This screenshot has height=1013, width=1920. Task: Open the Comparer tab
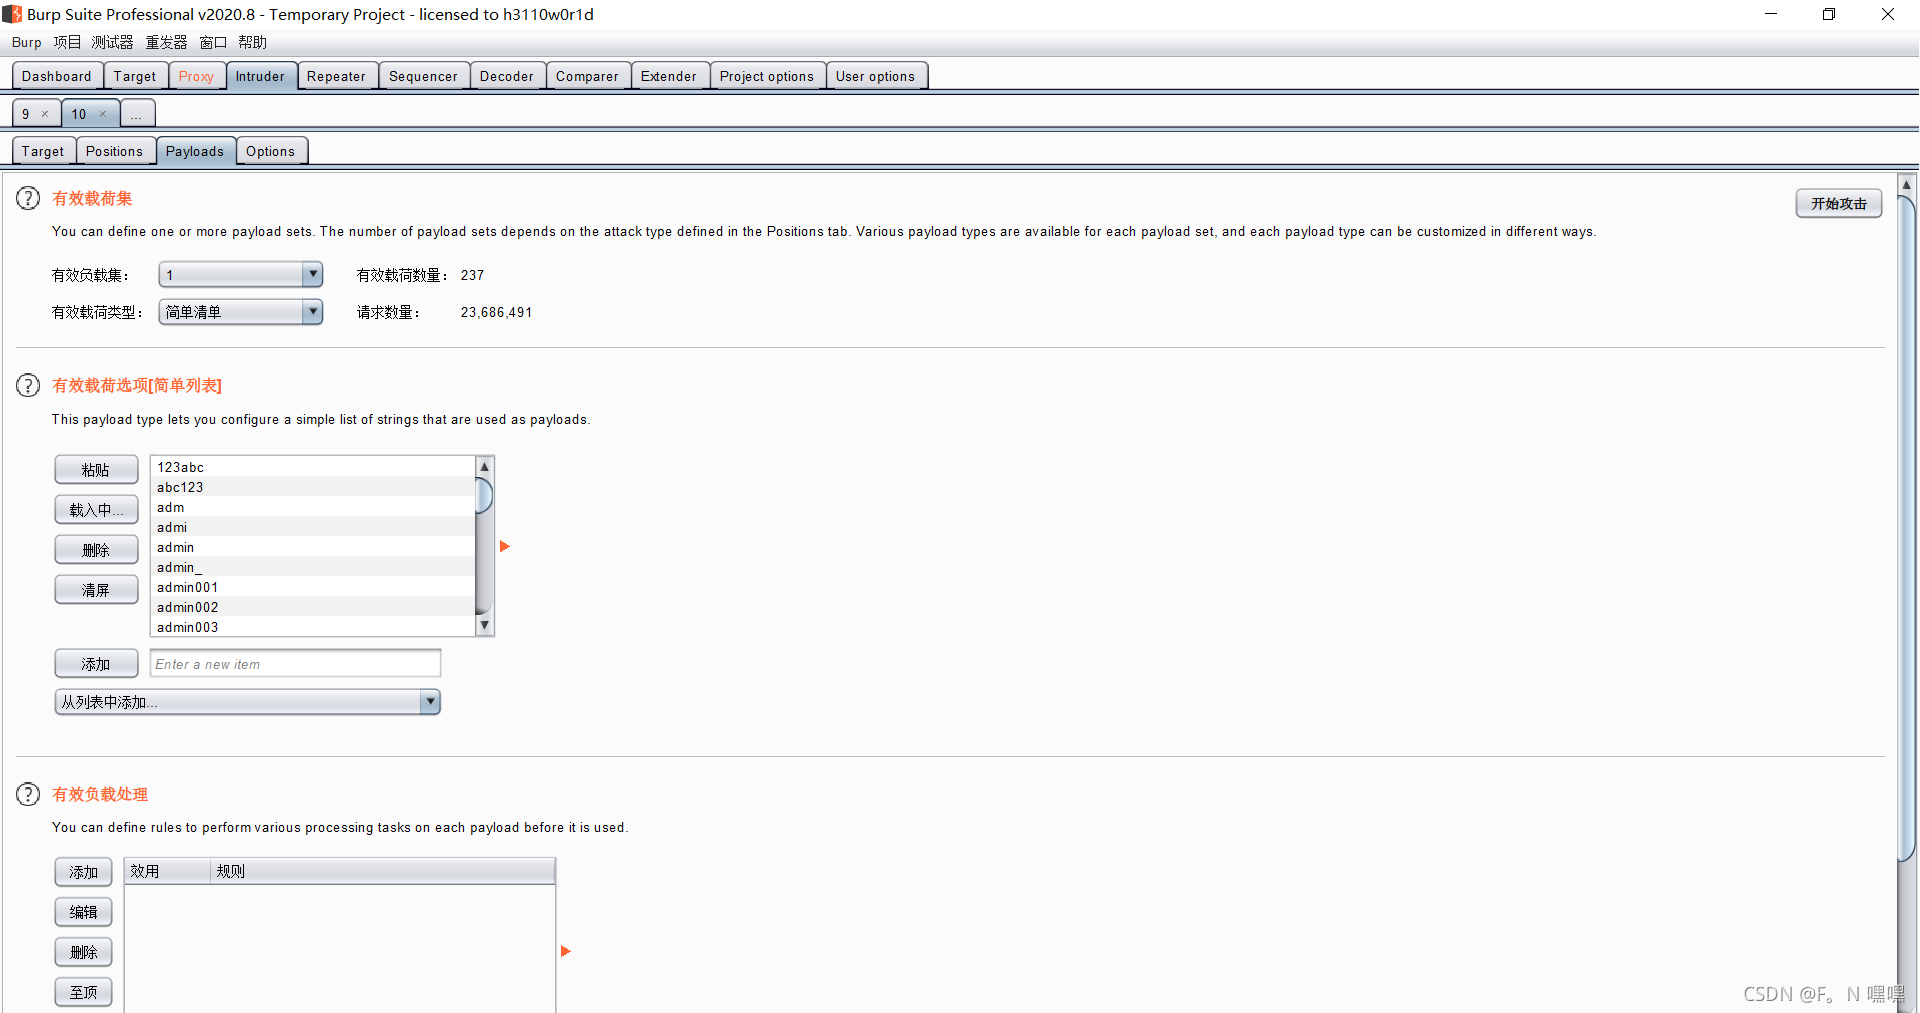coord(587,76)
